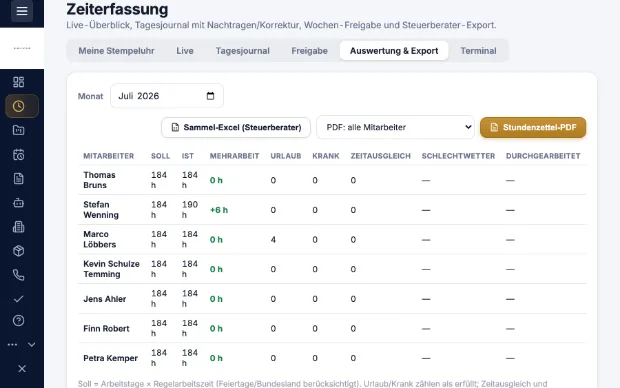Open the robot assistant sidebar icon
620x388 pixels.
coord(19,203)
